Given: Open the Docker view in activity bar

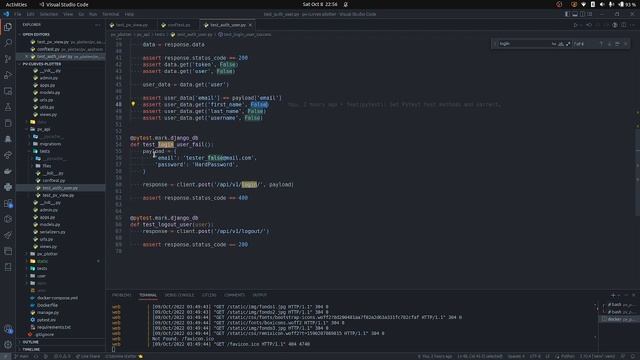Looking at the screenshot, I should (x=8, y=171).
